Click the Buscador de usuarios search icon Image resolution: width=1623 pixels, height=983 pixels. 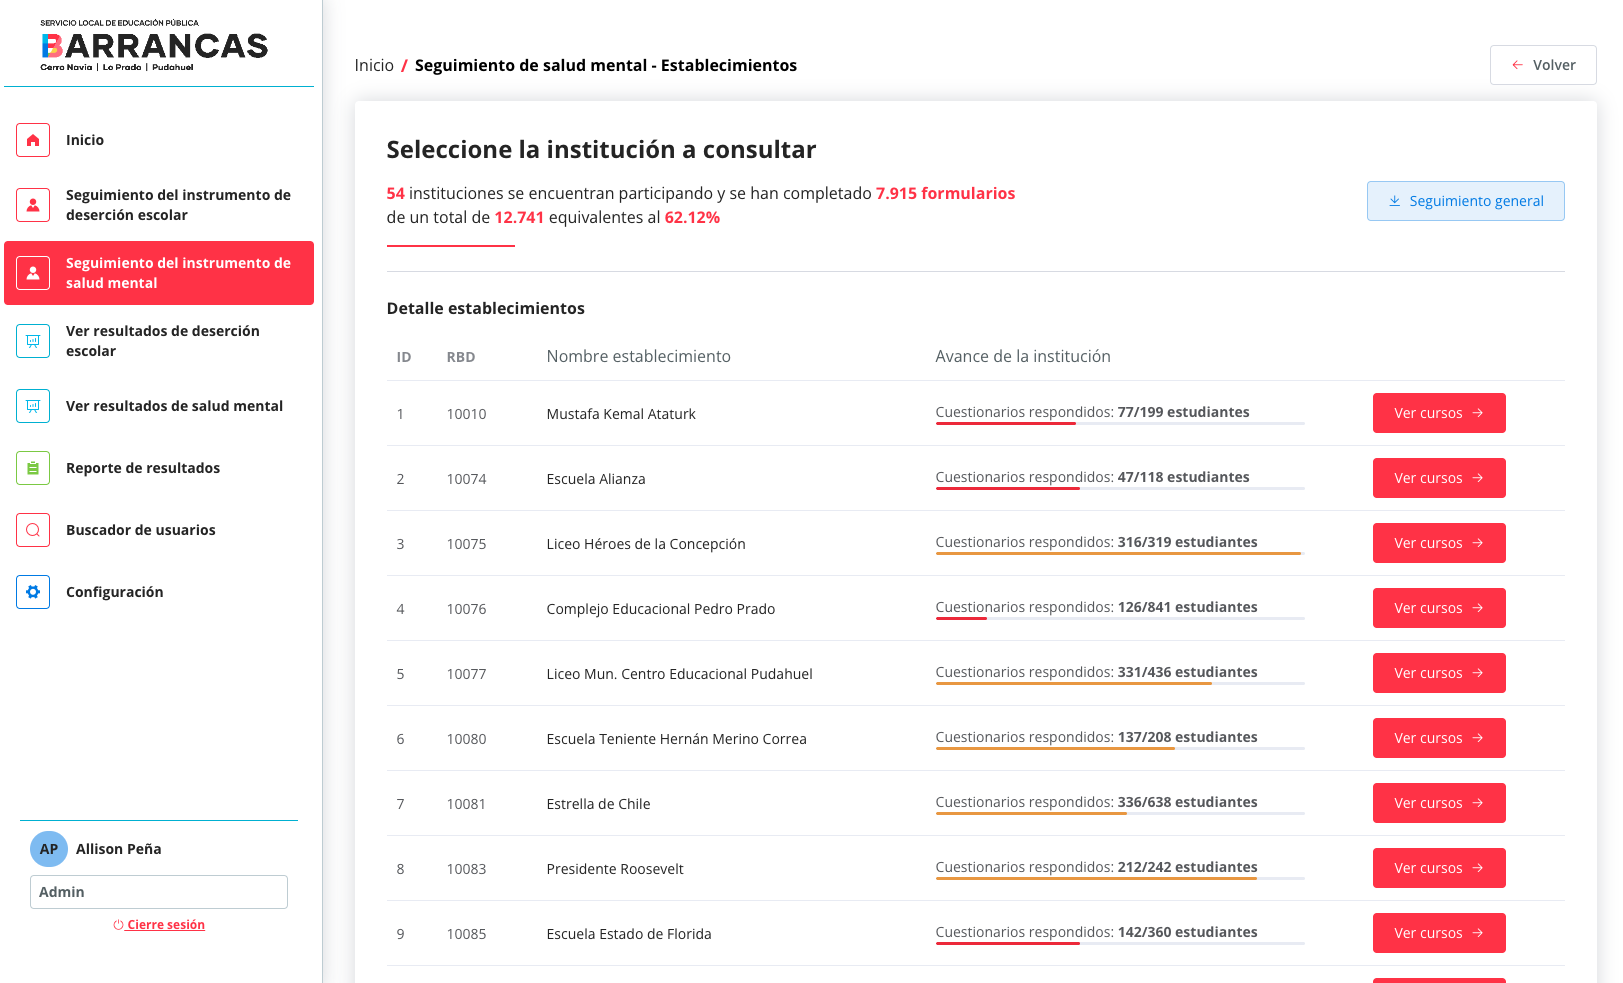tap(33, 530)
